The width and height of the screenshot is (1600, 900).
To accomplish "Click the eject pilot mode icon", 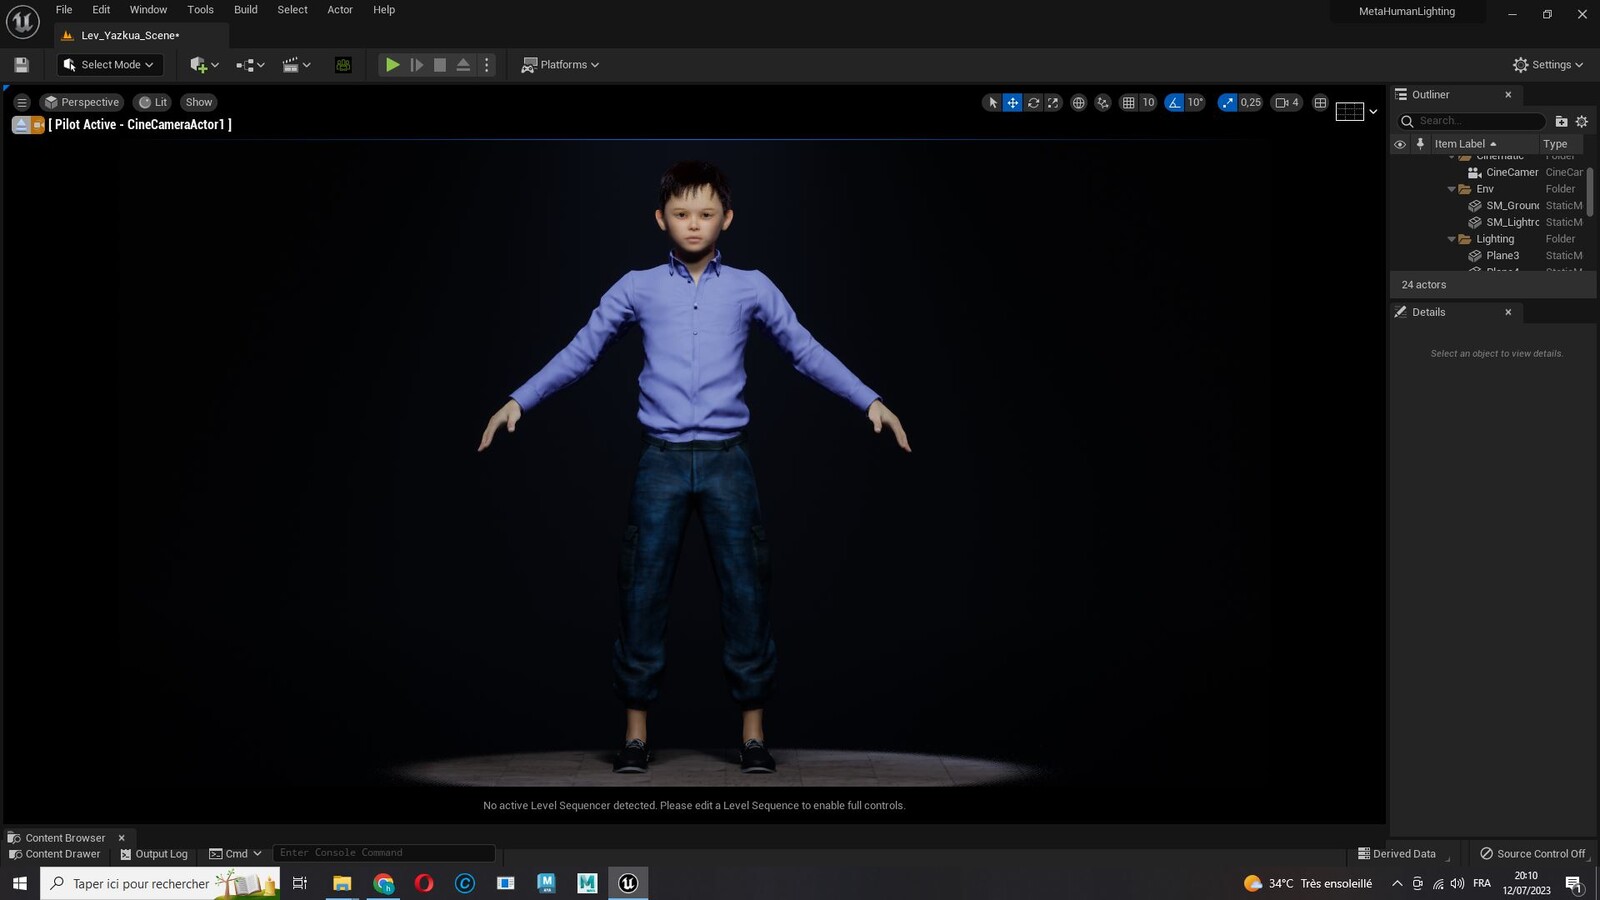I will point(20,125).
